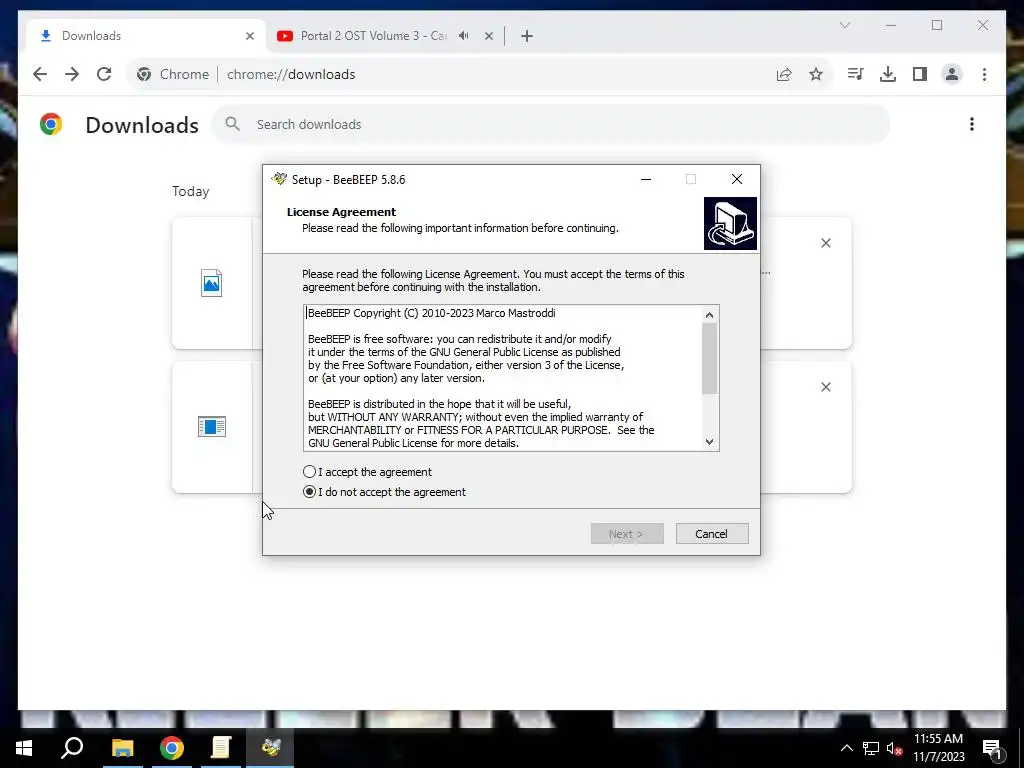The image size is (1024, 768).
Task: Open Chrome tab search chevron
Action: point(844,25)
